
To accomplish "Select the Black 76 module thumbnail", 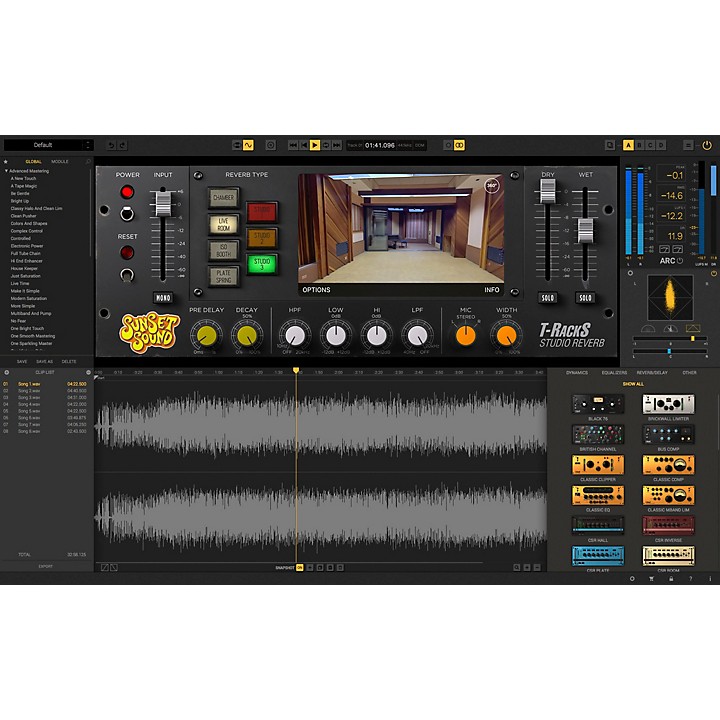I will pyautogui.click(x=598, y=406).
